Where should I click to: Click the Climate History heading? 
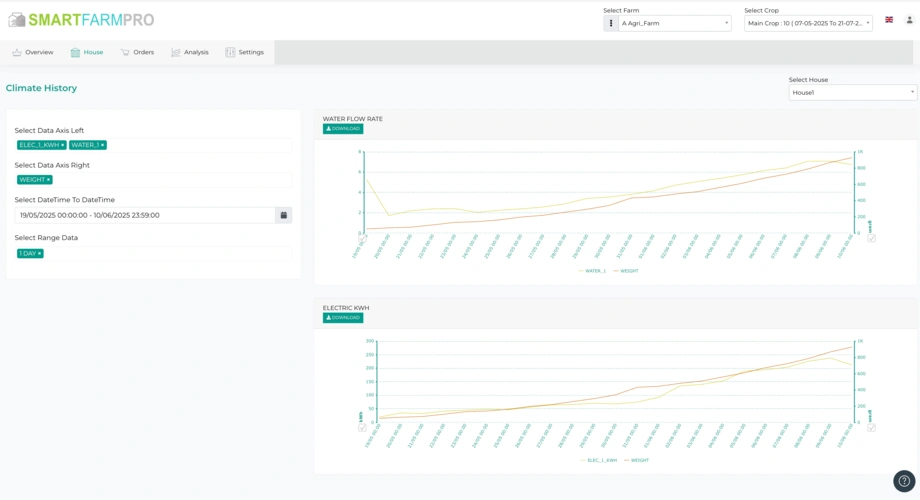42,88
